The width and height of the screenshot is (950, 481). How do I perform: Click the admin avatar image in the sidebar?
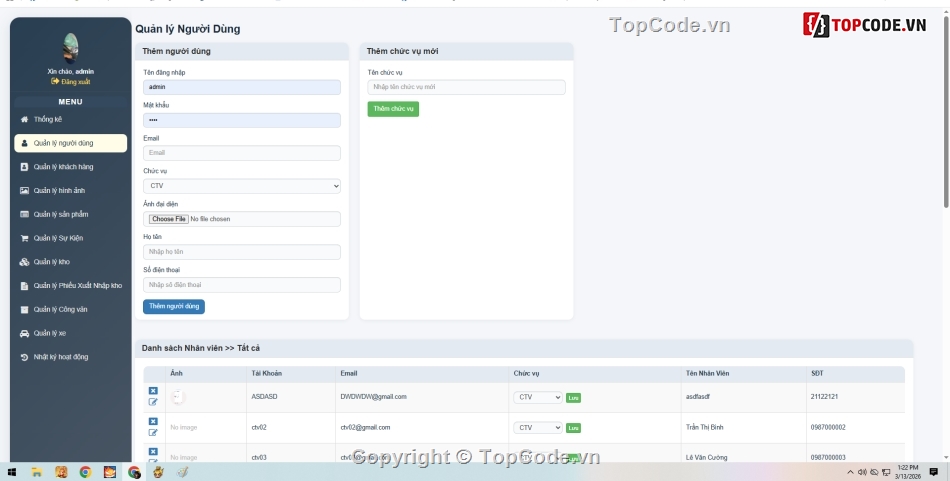tap(71, 48)
